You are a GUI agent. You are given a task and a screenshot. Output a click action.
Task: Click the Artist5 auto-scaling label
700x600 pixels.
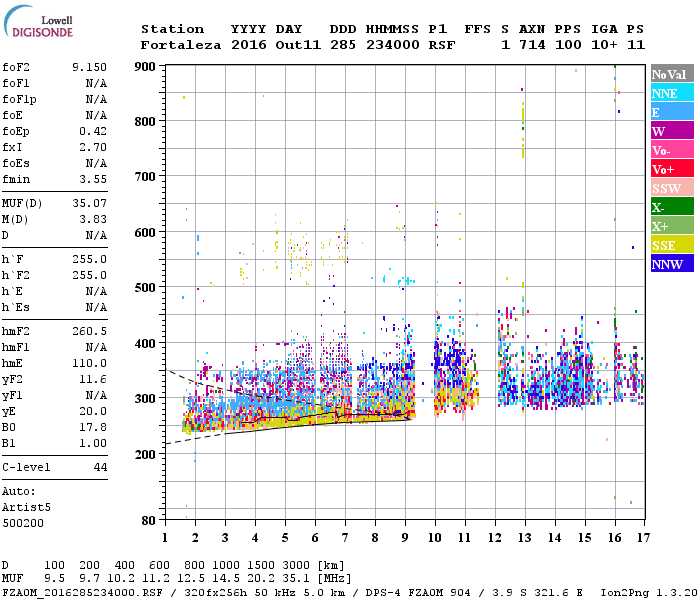click(x=26, y=508)
